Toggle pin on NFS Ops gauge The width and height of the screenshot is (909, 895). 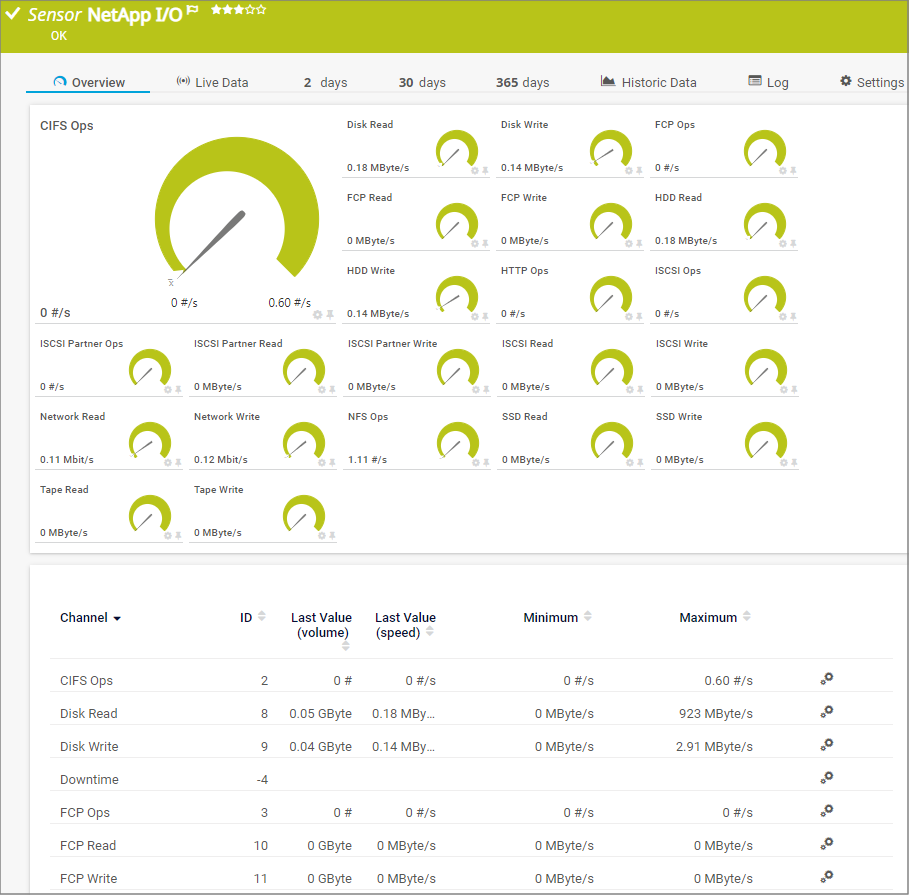pos(486,463)
